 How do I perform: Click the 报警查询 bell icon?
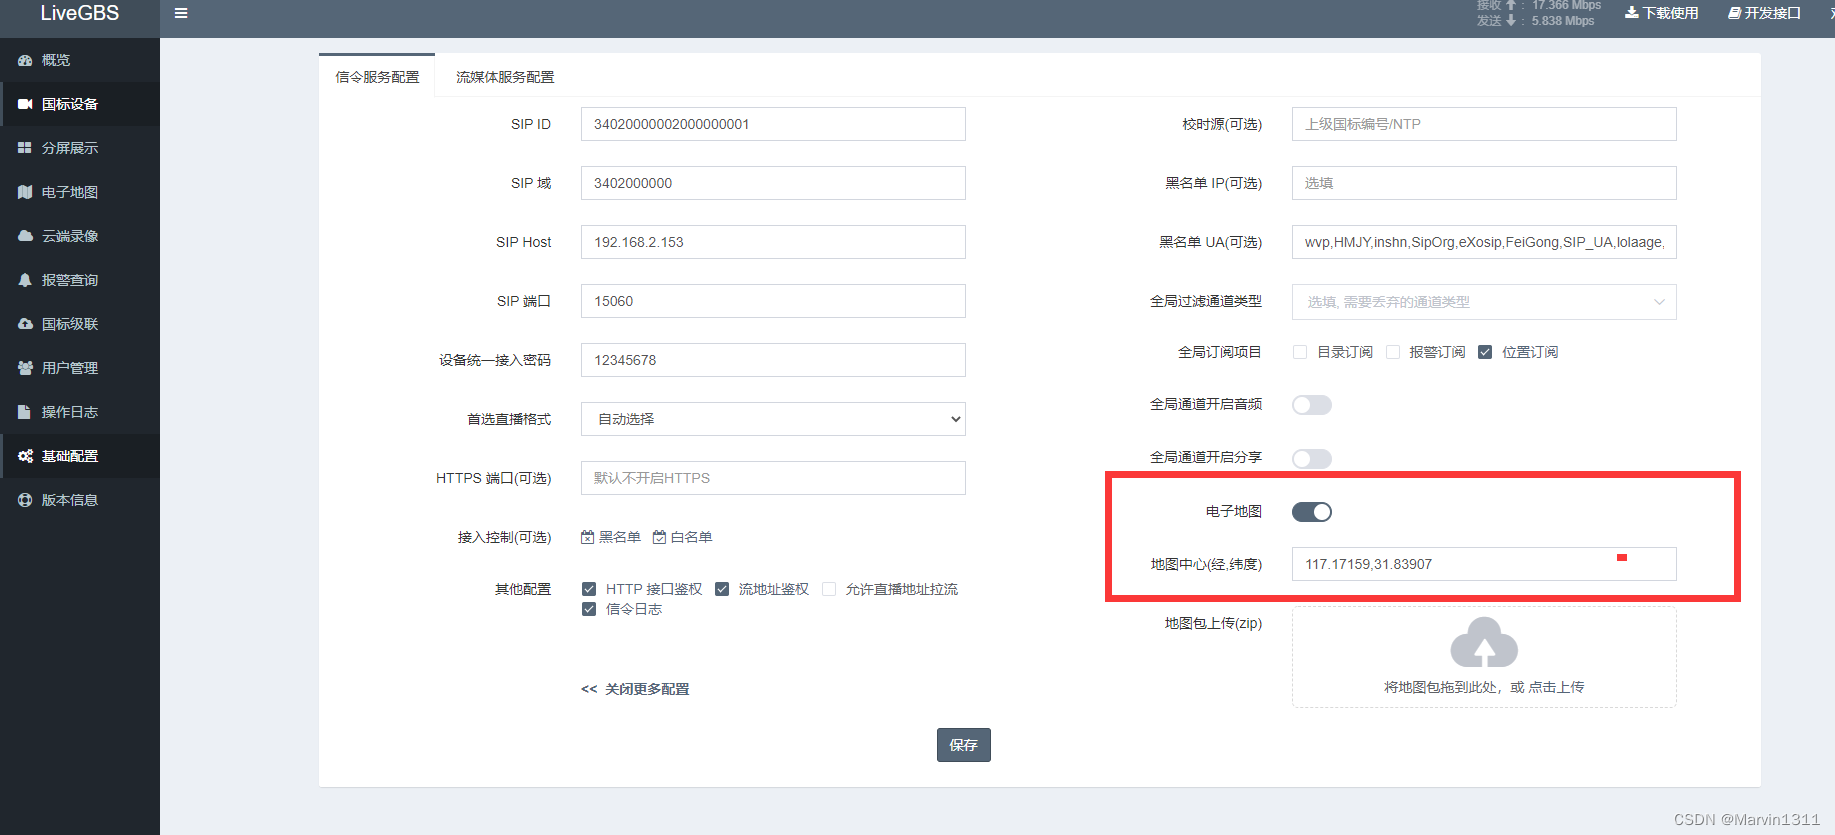click(25, 280)
